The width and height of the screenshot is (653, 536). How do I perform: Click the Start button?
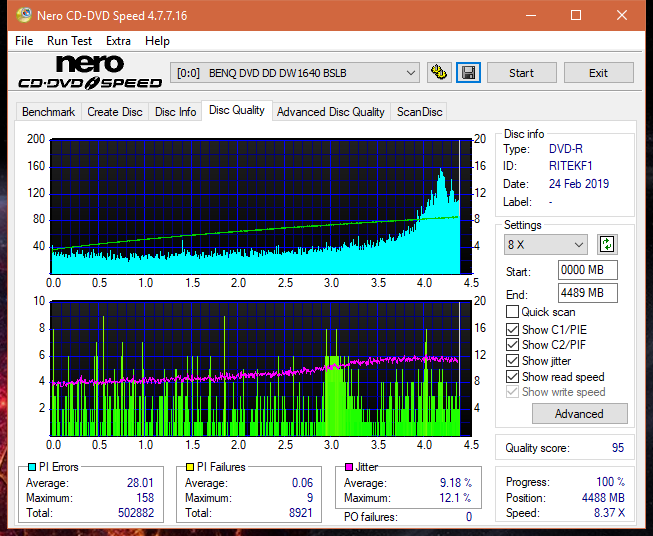pyautogui.click(x=521, y=73)
